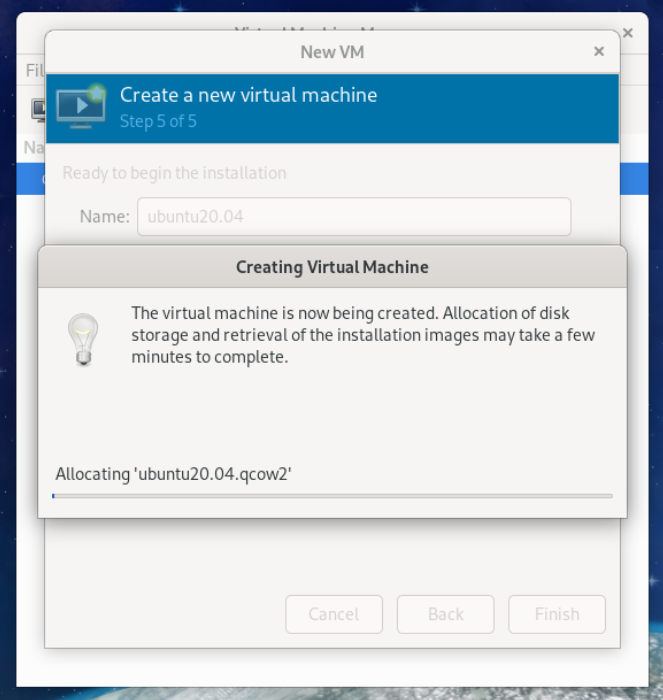Open the File menu in Virtual Machine Manager

(35, 70)
